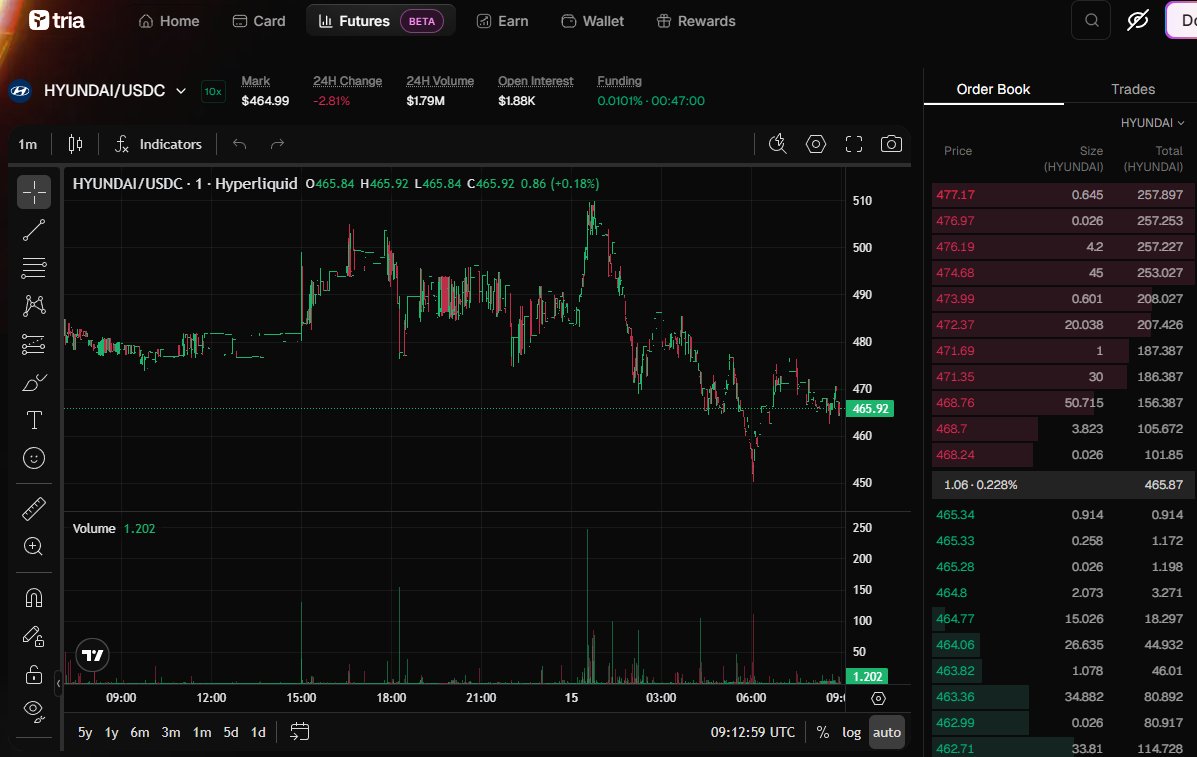This screenshot has height=757, width=1197.
Task: Click the tria logo
Action: [x=56, y=21]
